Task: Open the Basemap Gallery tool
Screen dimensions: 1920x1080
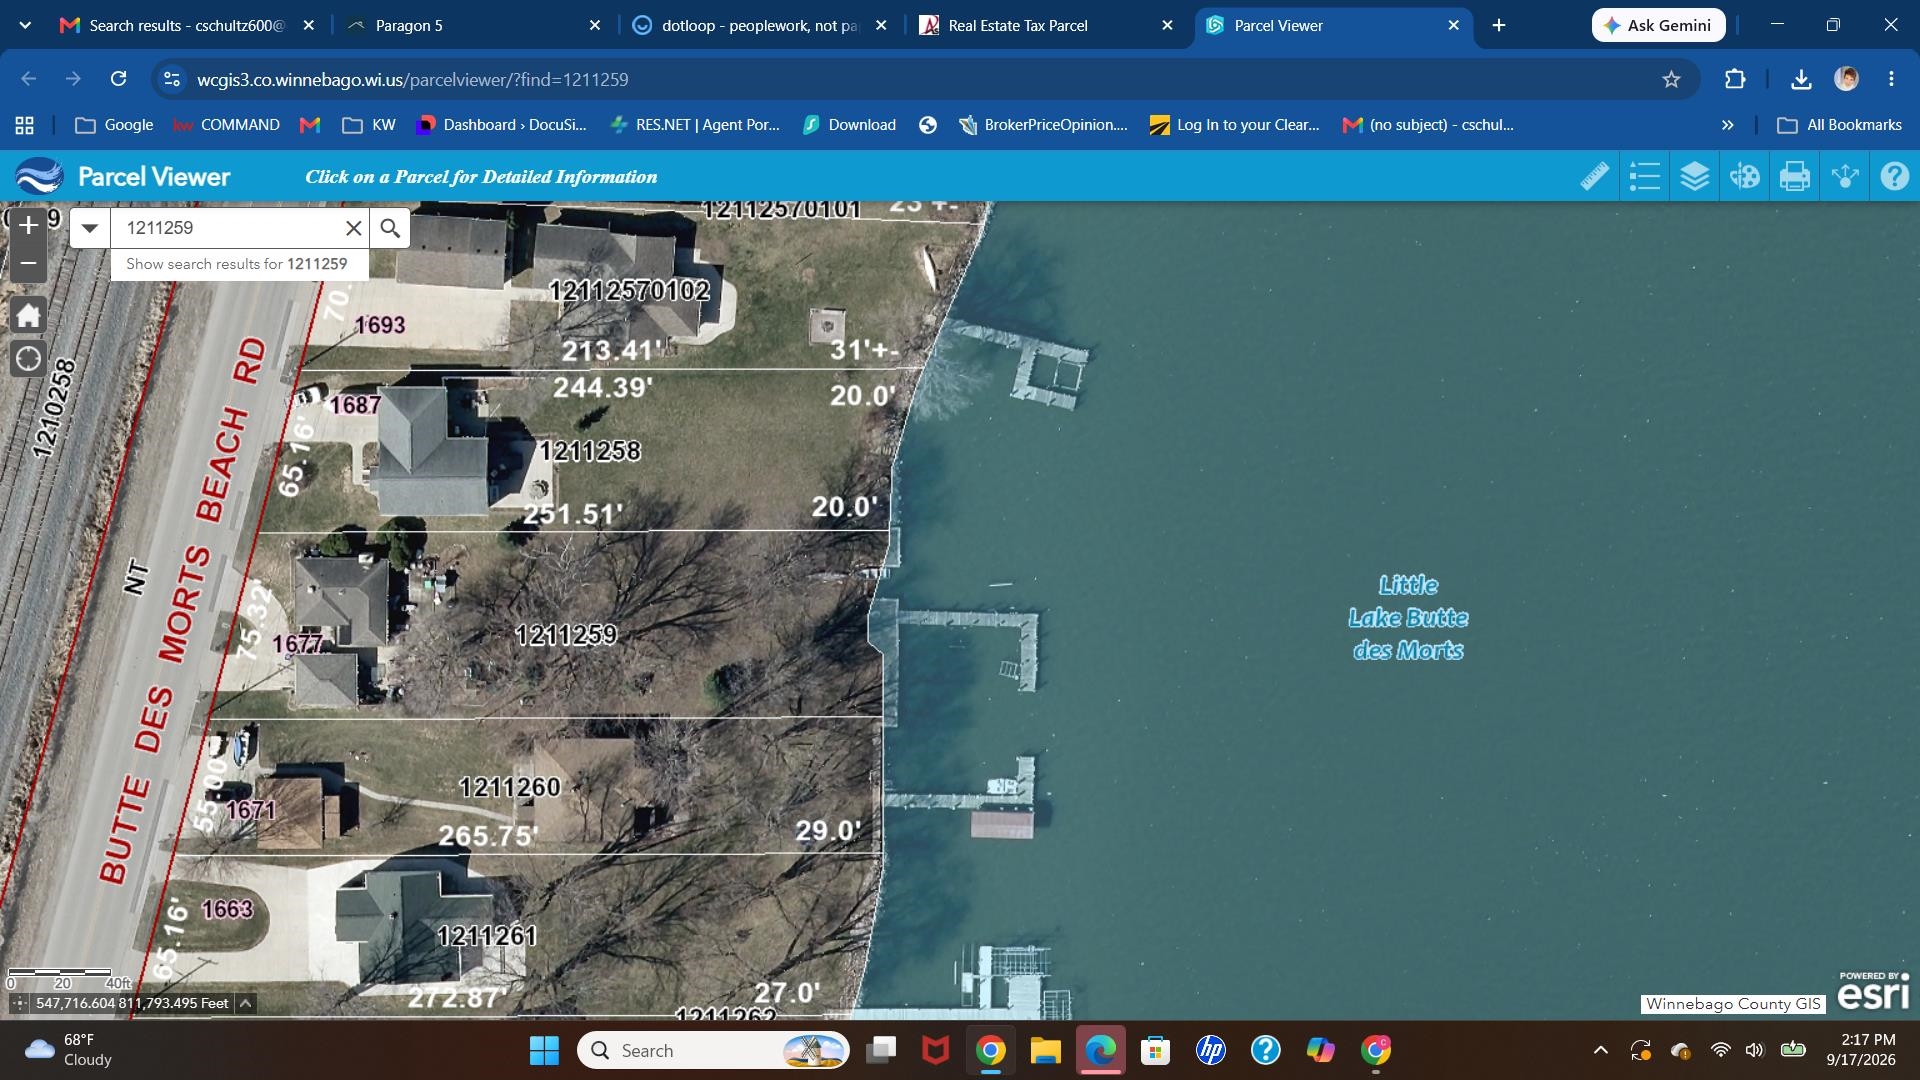Action: click(1745, 177)
